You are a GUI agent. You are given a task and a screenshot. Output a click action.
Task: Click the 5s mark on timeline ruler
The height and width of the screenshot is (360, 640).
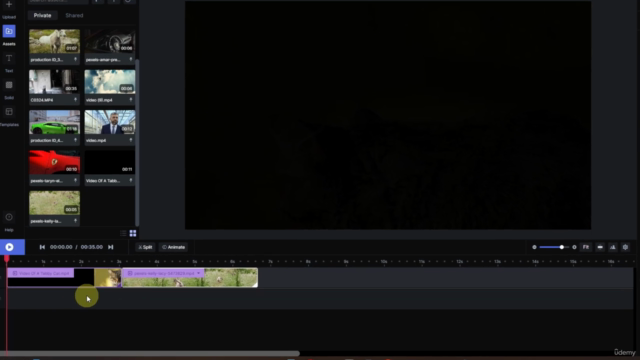[195, 261]
